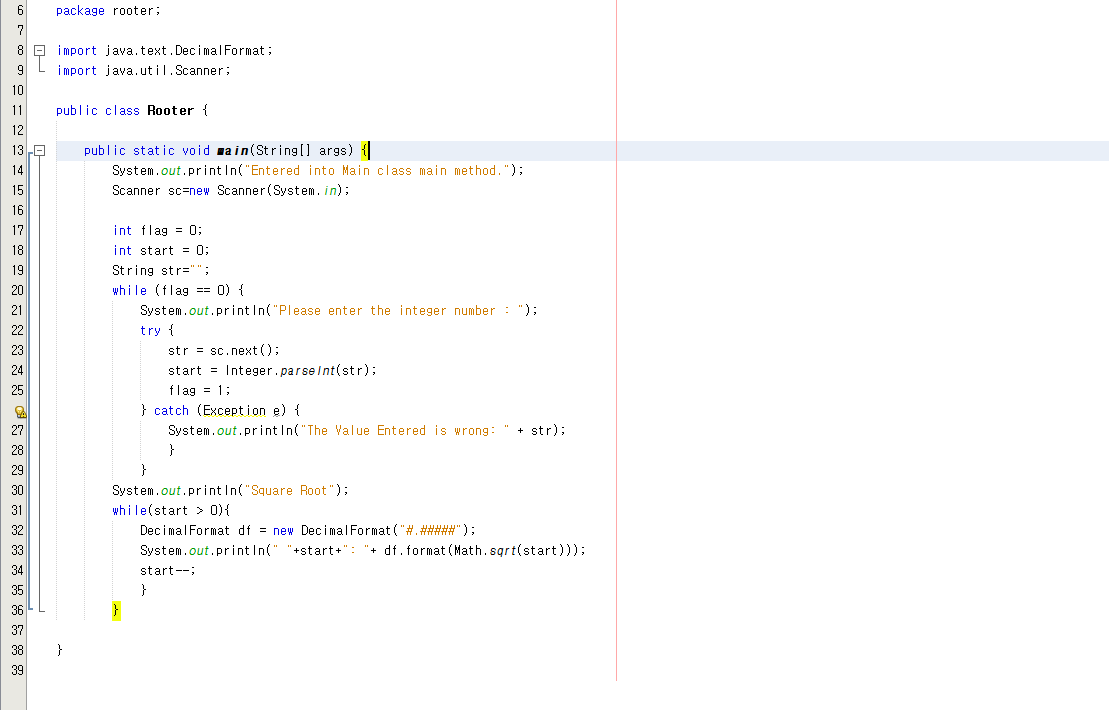Select line number 17 in the gutter
The image size is (1109, 710).
[x=16, y=230]
